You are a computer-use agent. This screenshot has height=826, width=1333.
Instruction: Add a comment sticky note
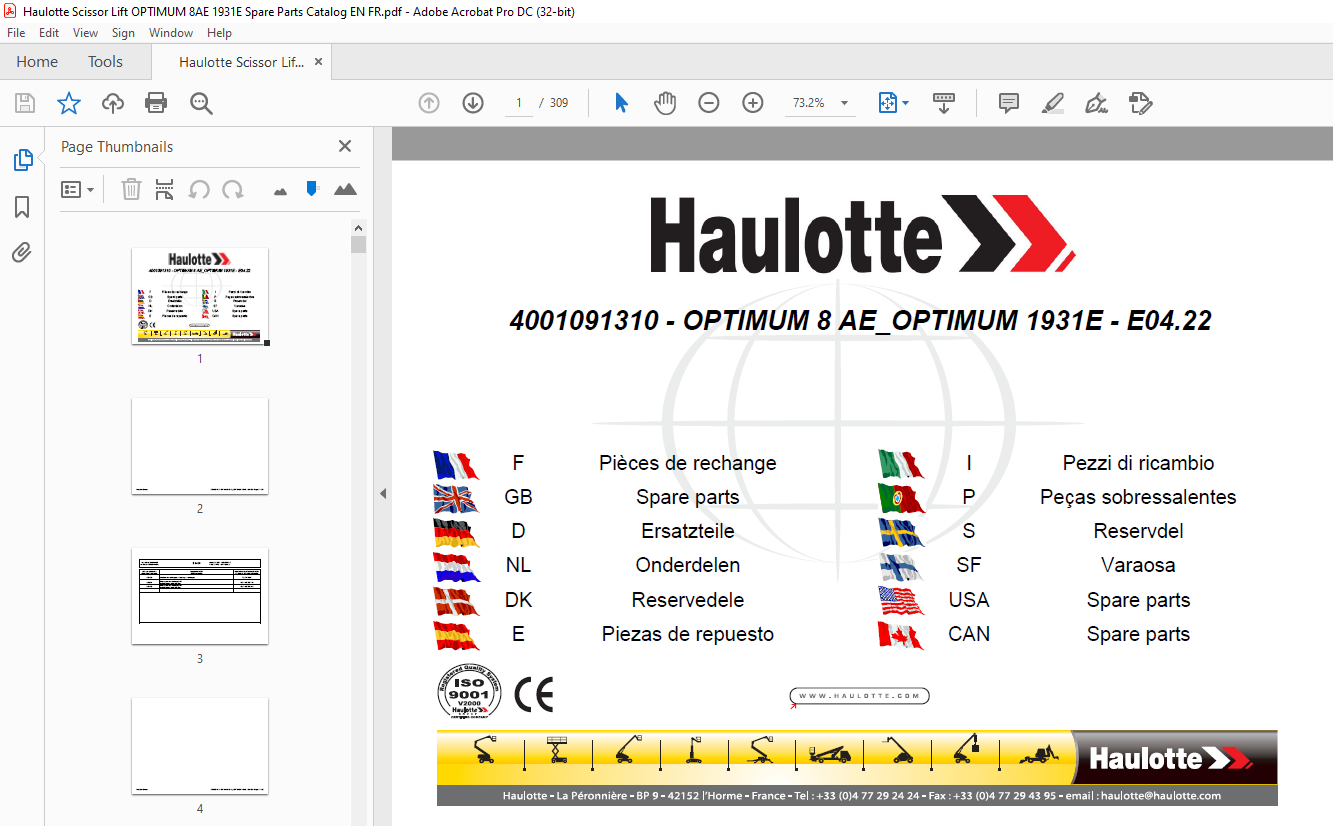pos(1009,103)
